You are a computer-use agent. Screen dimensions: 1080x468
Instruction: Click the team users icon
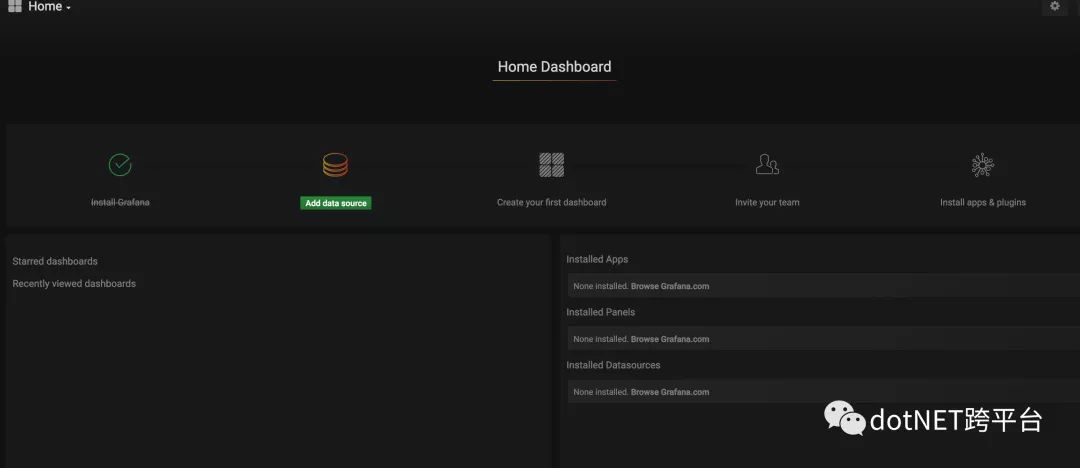pos(767,165)
